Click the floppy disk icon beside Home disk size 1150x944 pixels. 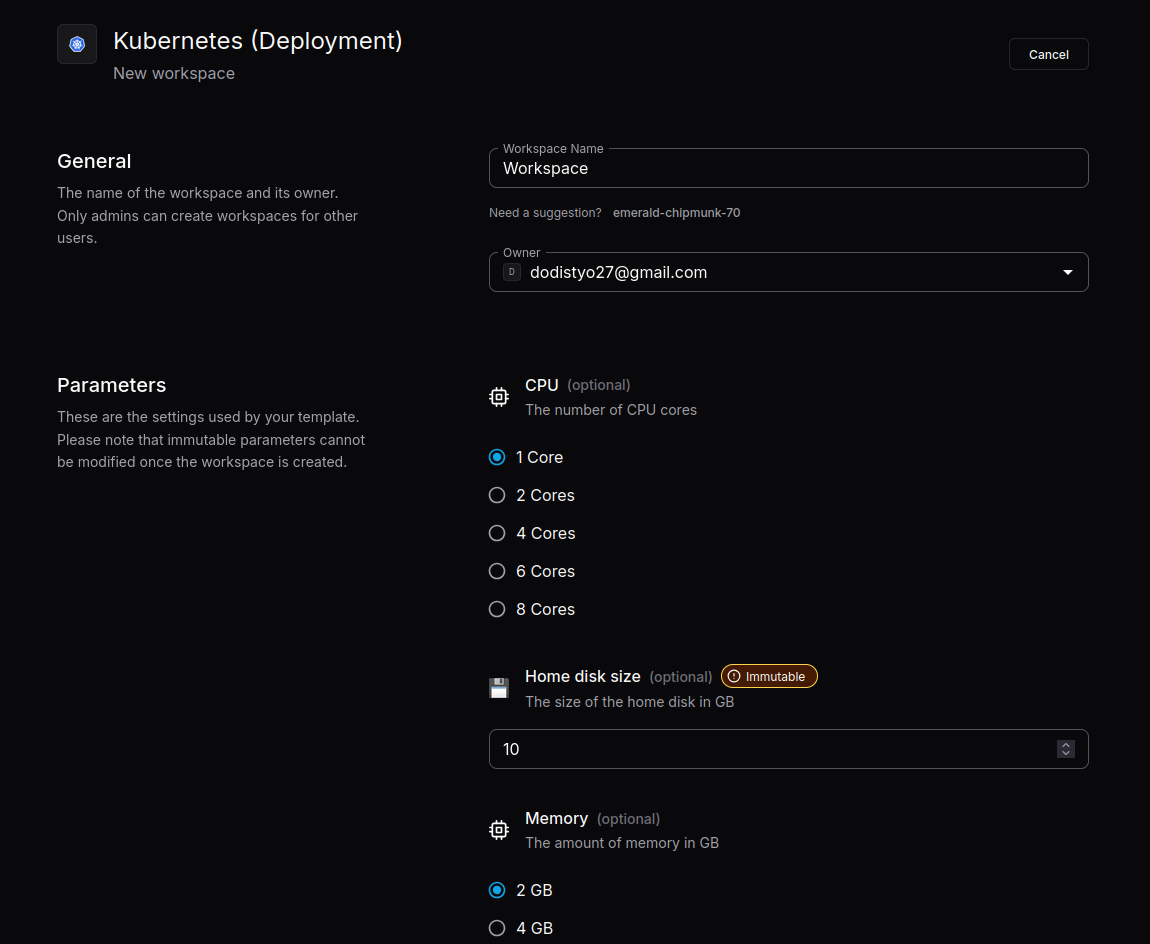(499, 688)
